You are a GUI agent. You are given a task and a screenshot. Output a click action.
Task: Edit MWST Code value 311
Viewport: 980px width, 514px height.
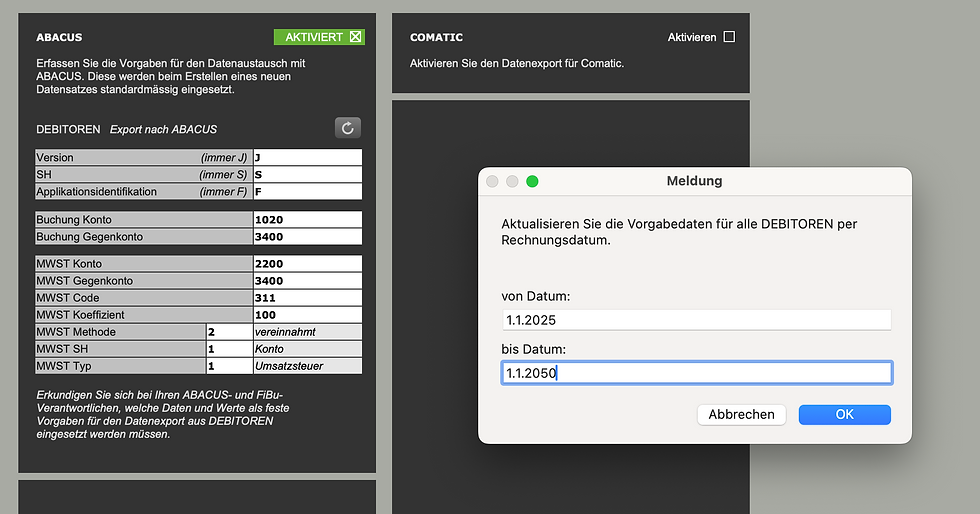pos(308,298)
